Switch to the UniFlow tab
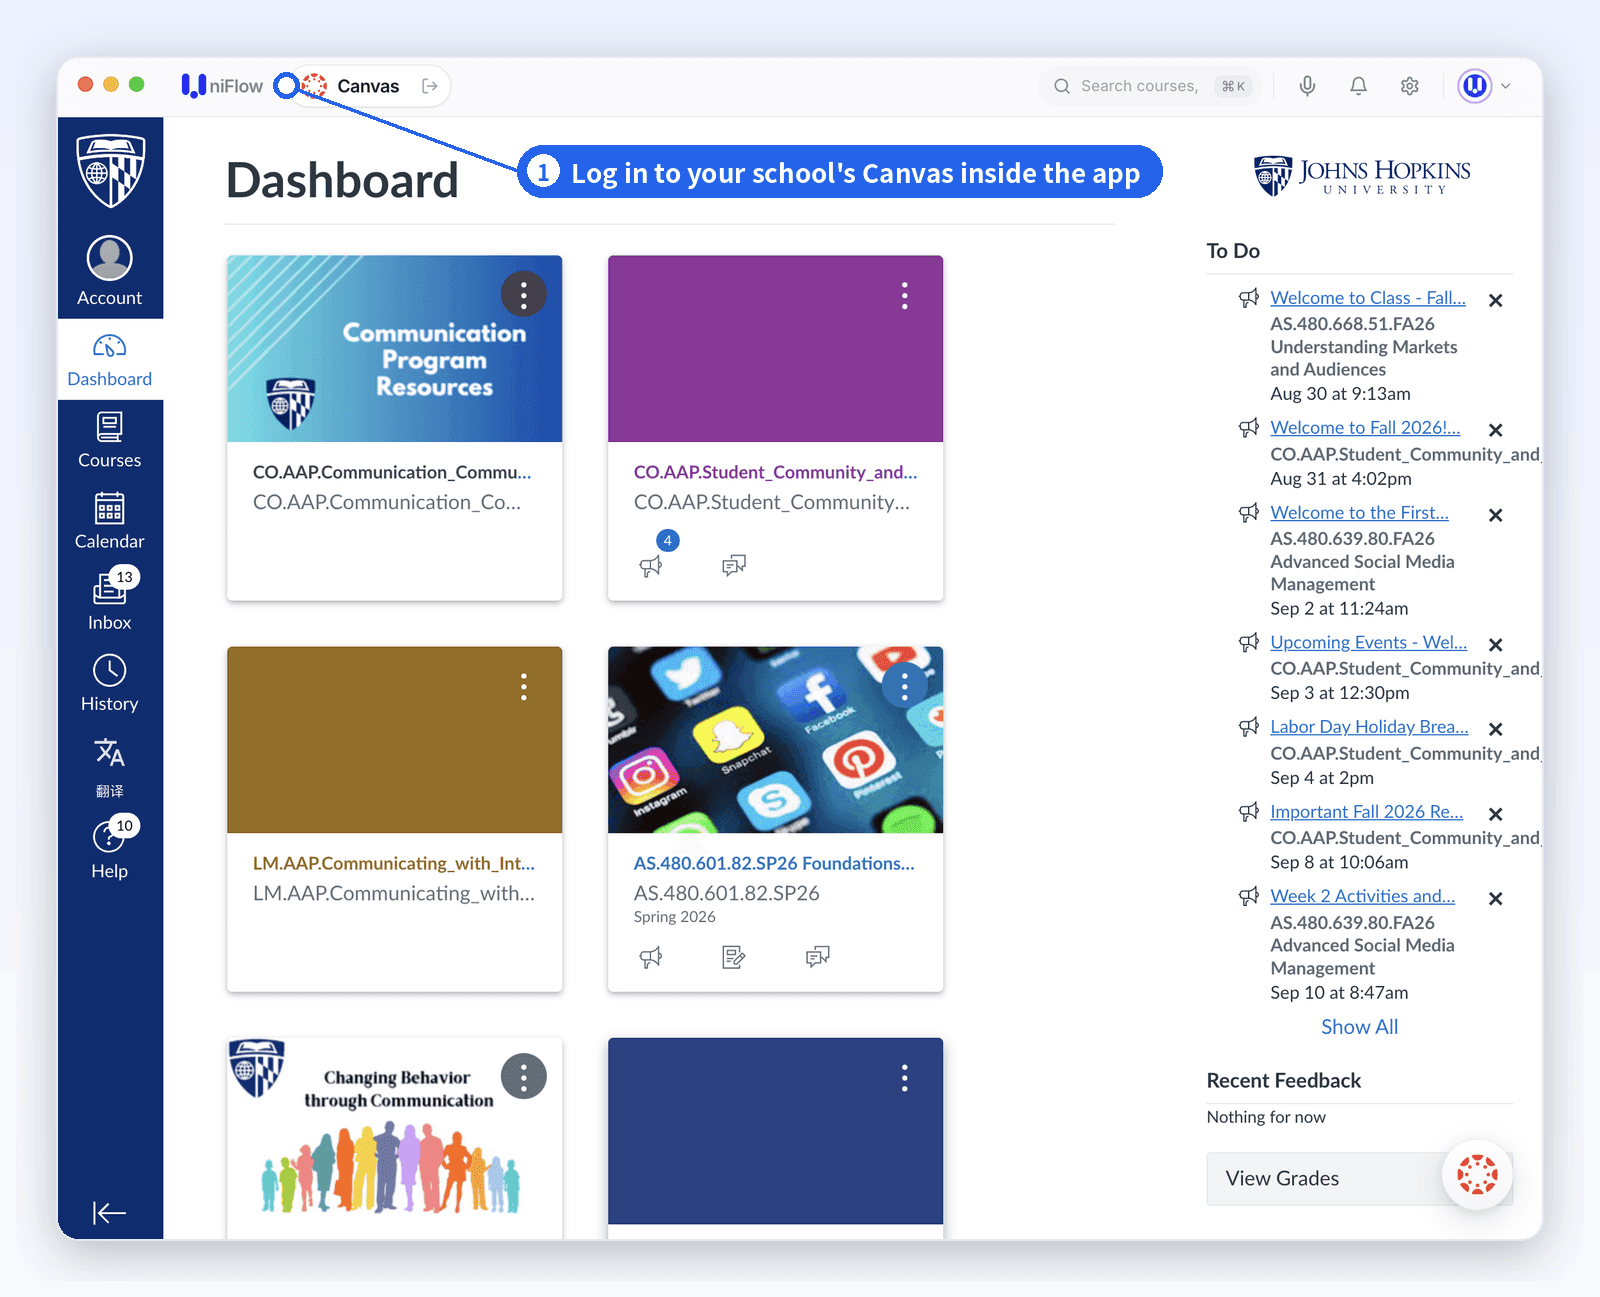 [x=222, y=86]
